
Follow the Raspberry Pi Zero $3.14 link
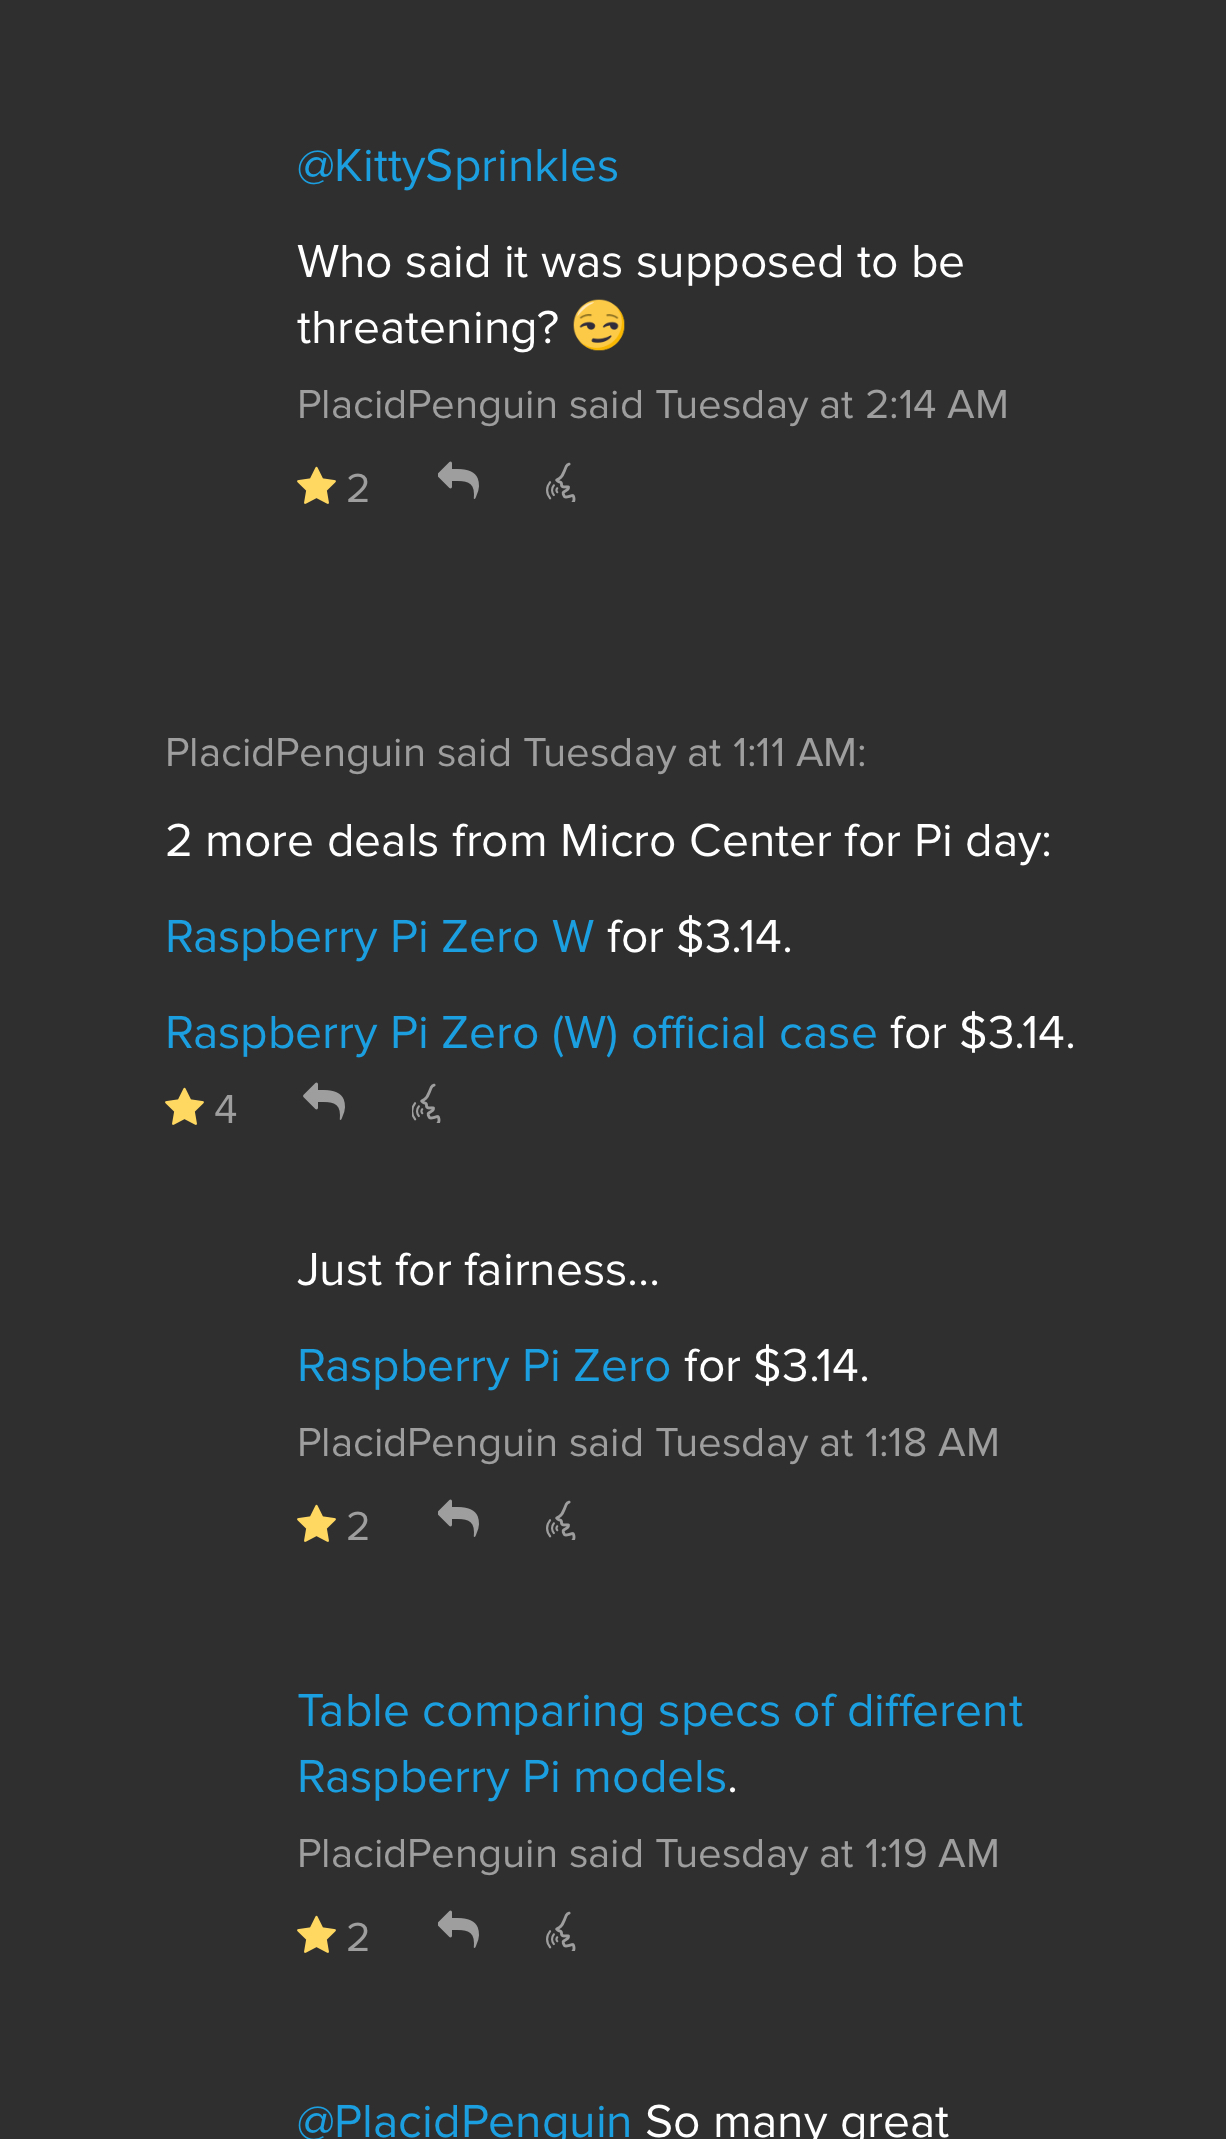(x=483, y=1366)
